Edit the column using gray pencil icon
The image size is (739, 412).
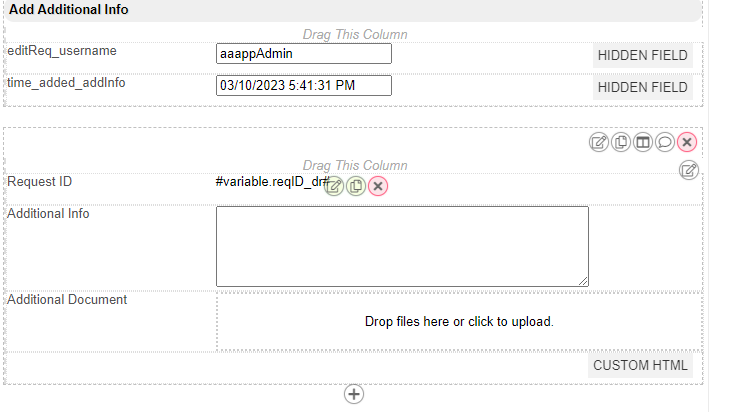(x=689, y=170)
